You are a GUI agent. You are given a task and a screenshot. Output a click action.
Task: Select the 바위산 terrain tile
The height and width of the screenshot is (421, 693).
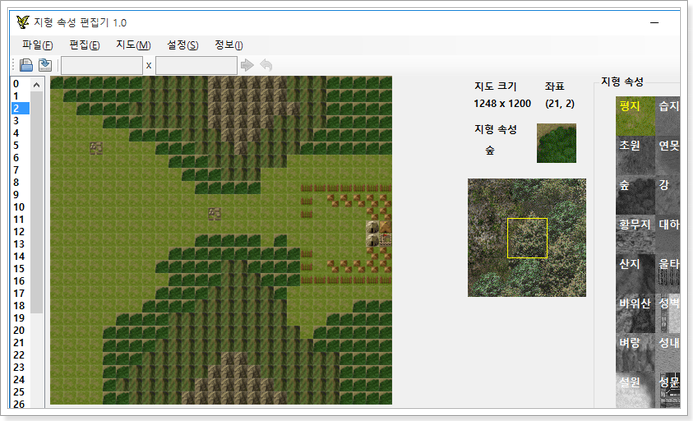tap(635, 313)
